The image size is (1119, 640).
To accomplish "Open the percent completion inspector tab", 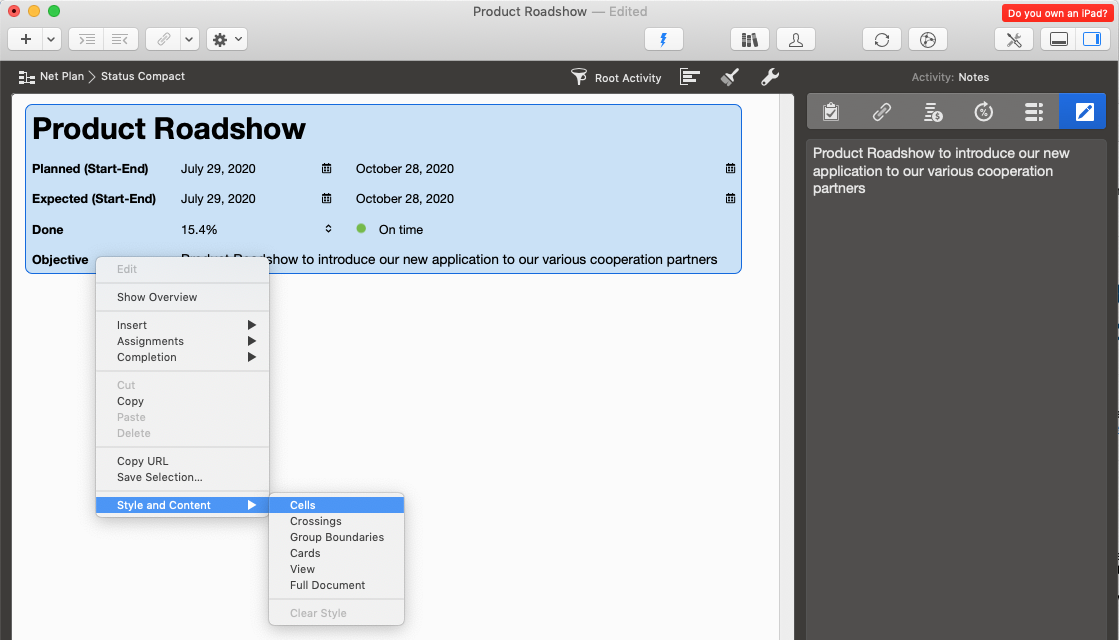I will click(984, 112).
